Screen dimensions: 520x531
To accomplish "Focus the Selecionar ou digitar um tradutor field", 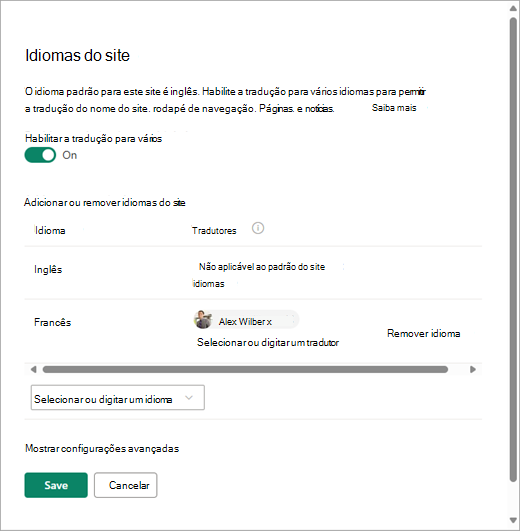I will tap(268, 342).
